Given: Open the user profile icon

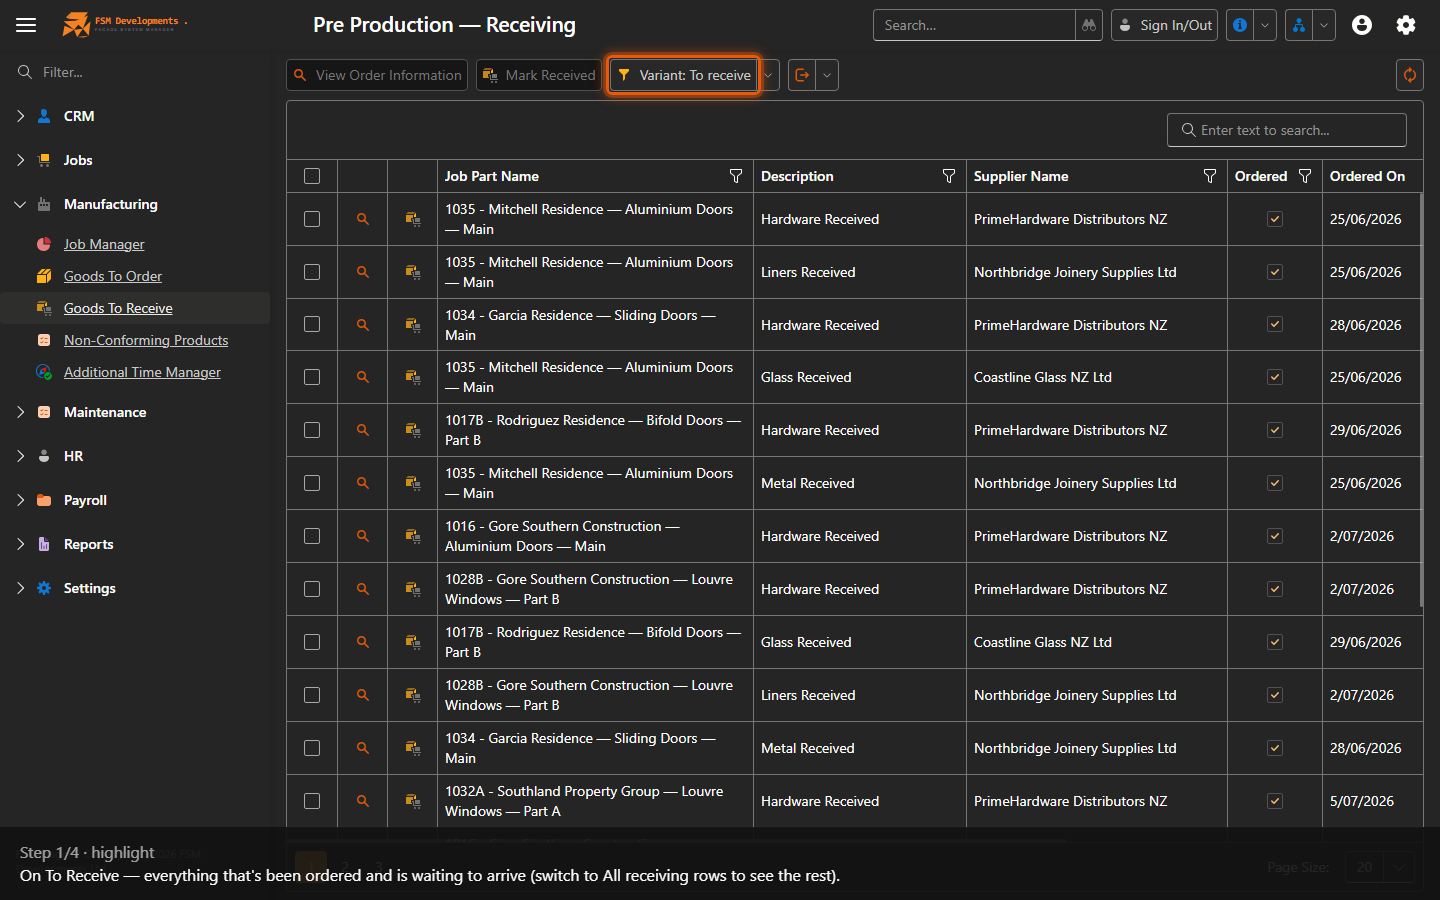Looking at the screenshot, I should pyautogui.click(x=1362, y=25).
